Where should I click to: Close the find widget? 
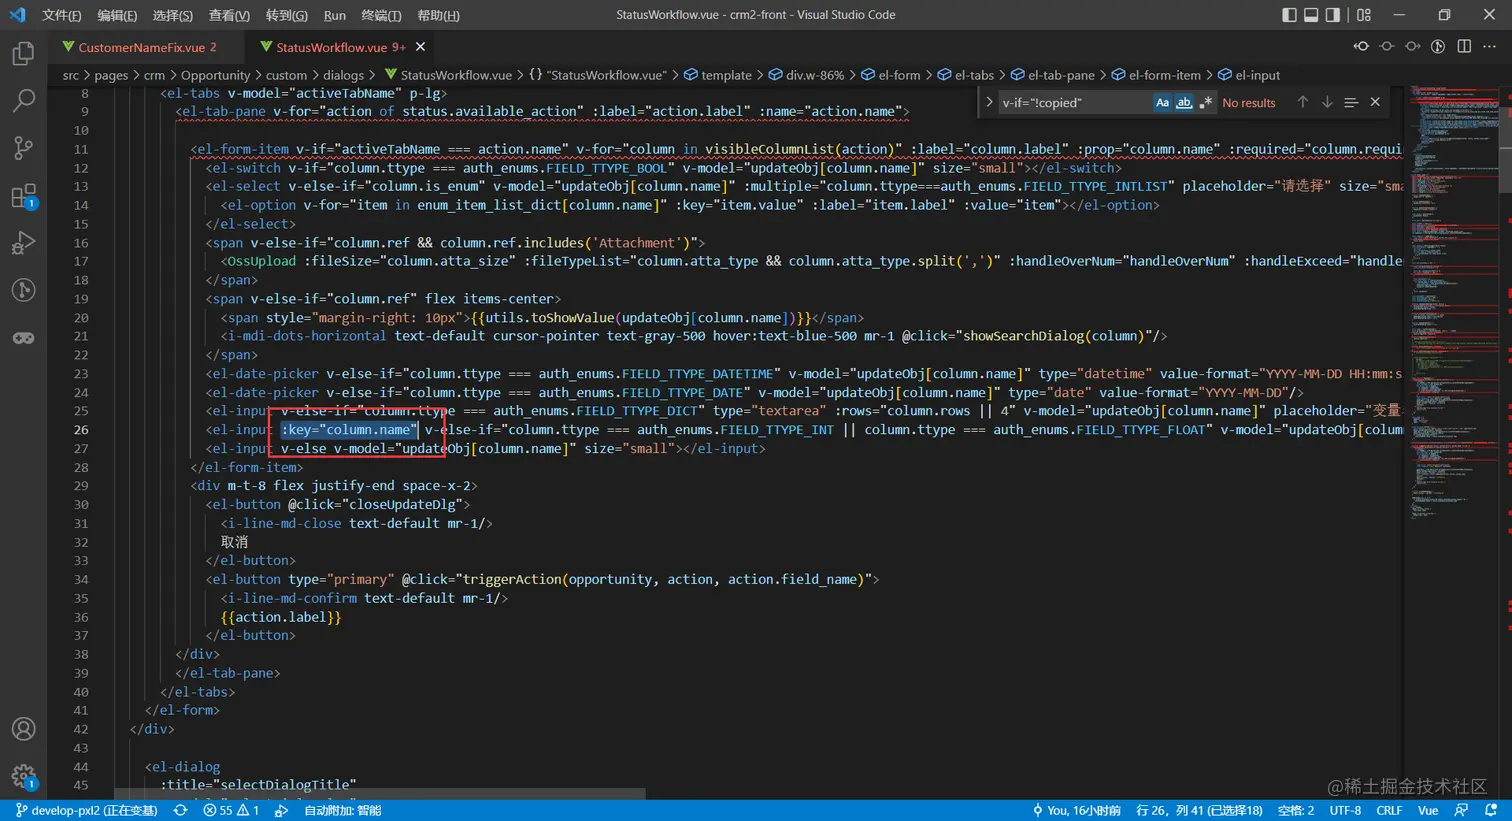[1375, 102]
